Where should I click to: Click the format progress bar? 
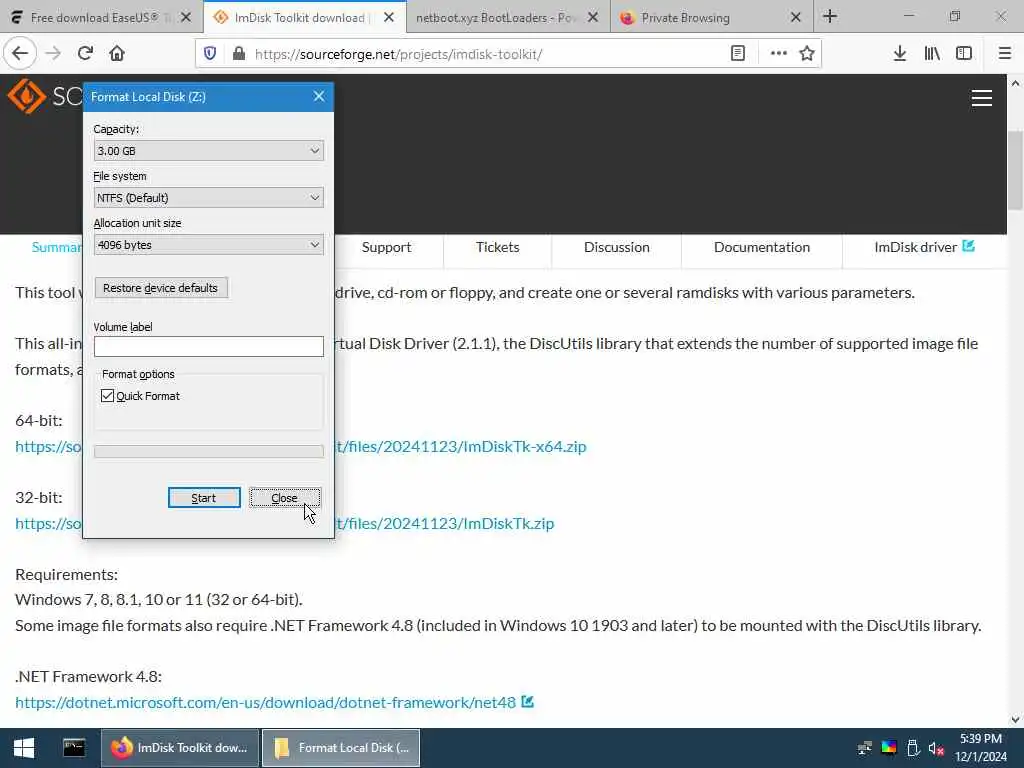(x=208, y=451)
